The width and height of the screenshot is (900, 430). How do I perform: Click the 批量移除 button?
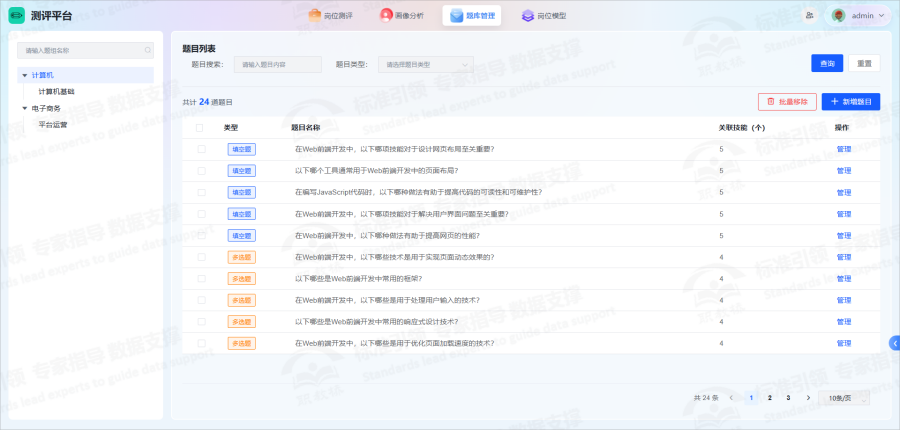pos(785,101)
